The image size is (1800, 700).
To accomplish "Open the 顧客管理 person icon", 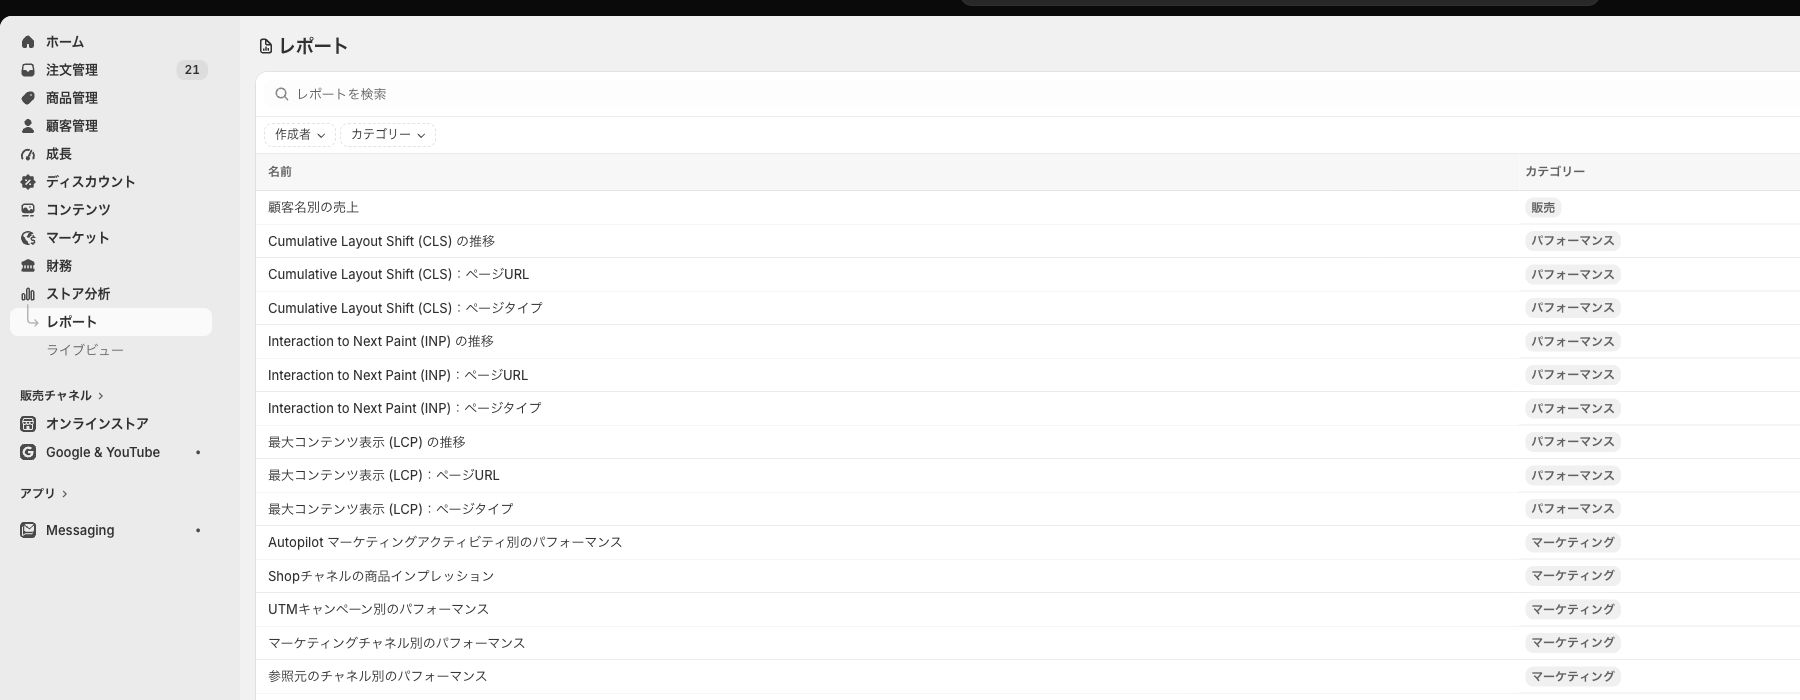I will pos(28,126).
